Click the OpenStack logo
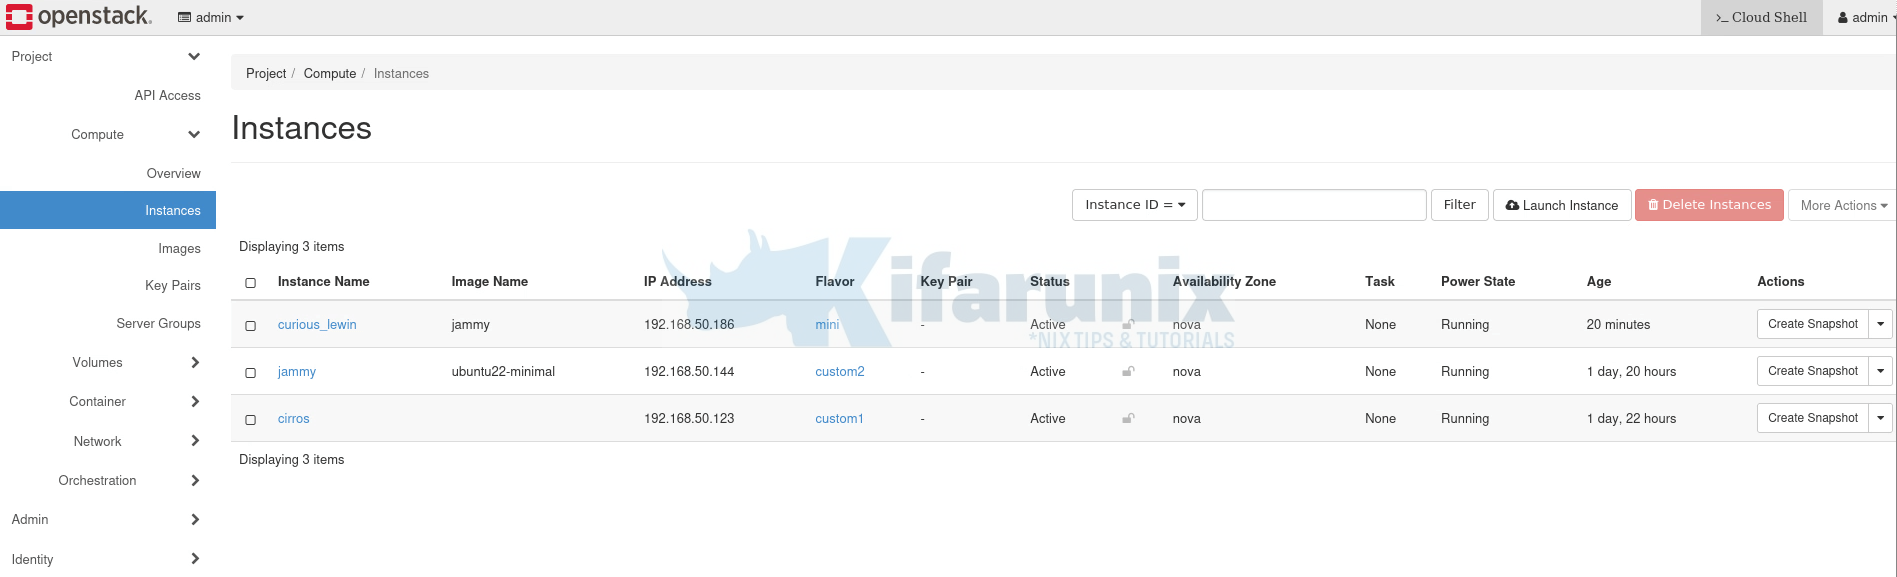This screenshot has width=1897, height=577. click(x=79, y=17)
